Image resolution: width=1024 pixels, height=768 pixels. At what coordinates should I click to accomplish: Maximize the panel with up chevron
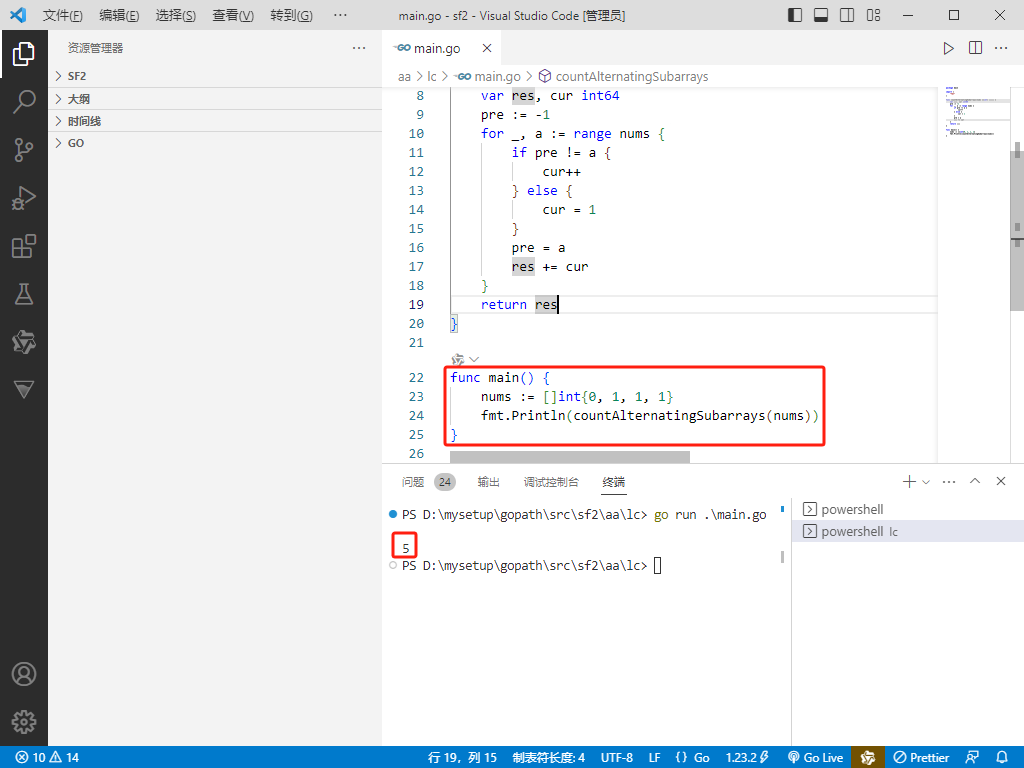click(975, 481)
